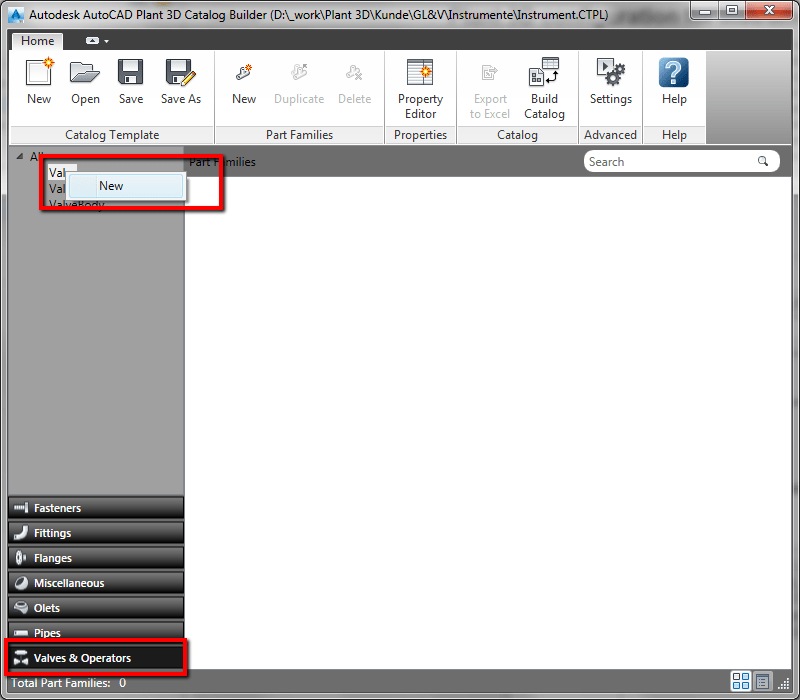The width and height of the screenshot is (800, 700).
Task: Switch to thumbnail grid view
Action: [x=740, y=681]
